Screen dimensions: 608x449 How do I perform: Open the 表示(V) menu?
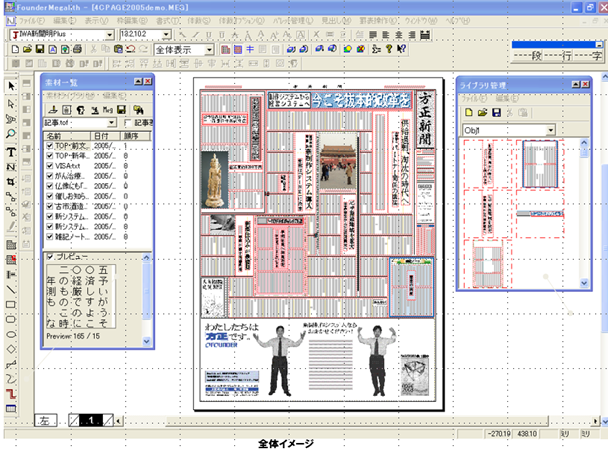(x=97, y=21)
